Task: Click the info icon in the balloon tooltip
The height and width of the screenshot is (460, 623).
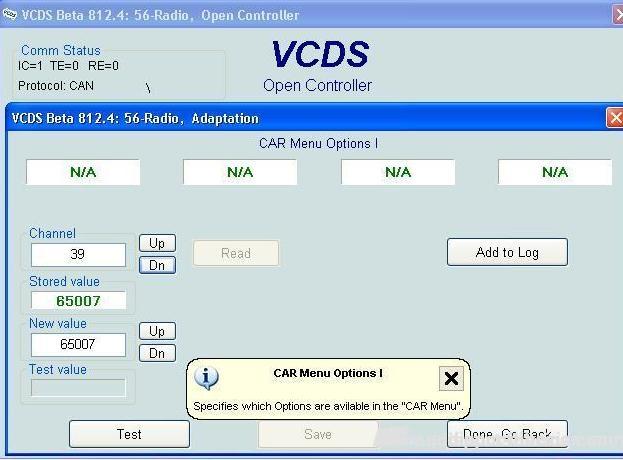Action: (206, 378)
